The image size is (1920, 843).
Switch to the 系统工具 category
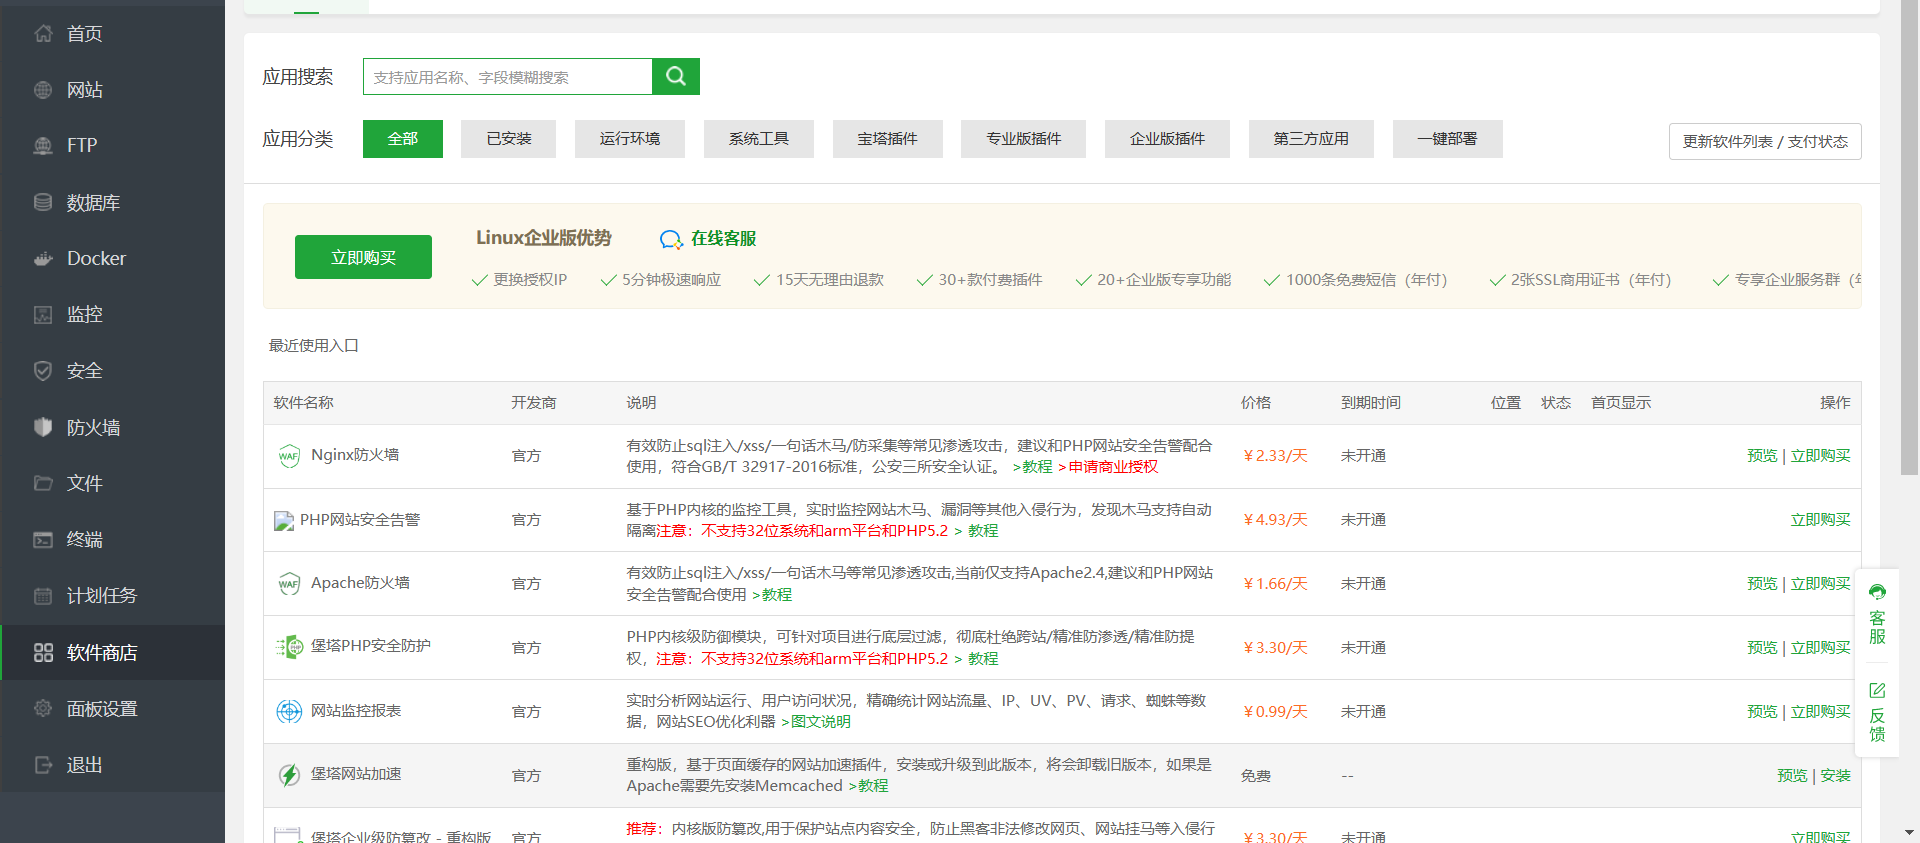[759, 139]
